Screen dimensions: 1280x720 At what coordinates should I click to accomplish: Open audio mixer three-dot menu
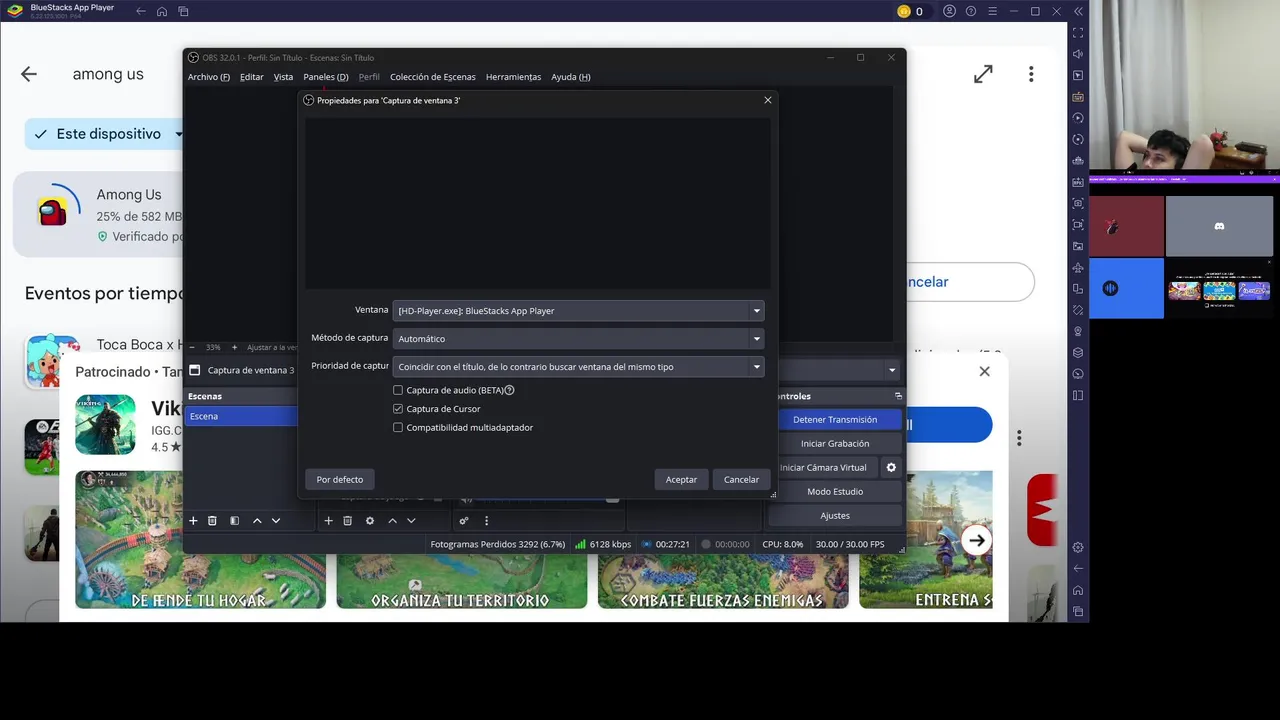(486, 520)
